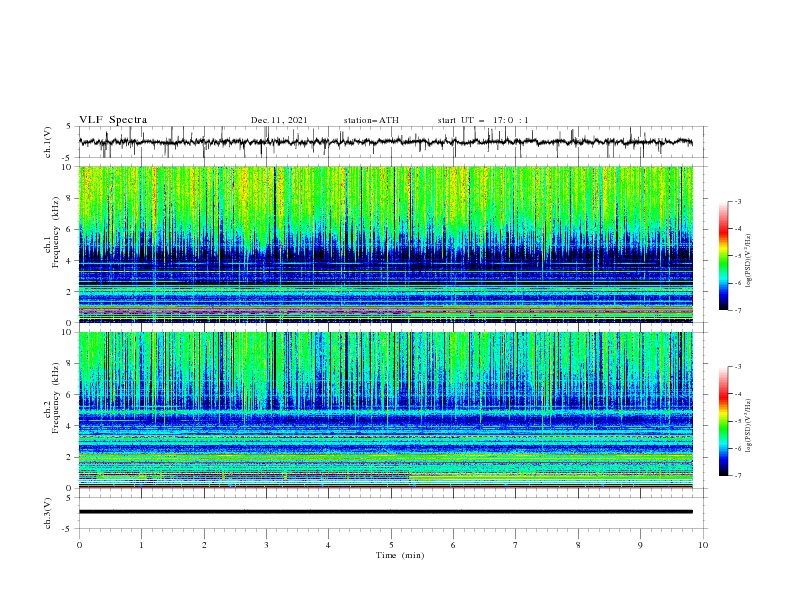Click the ch.1 voltage waveform trace
Screen dimensions: 792x612
tap(386, 142)
